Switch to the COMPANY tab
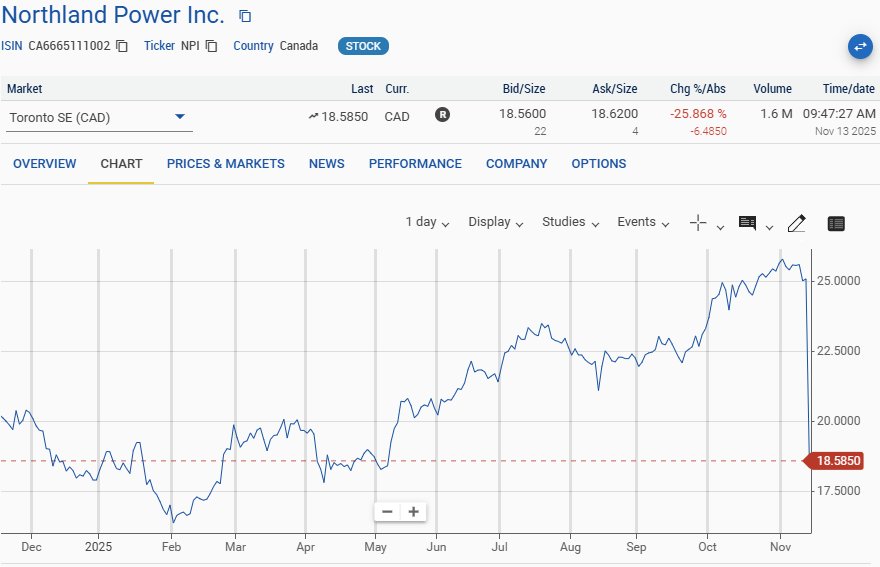The width and height of the screenshot is (880, 567). click(516, 164)
